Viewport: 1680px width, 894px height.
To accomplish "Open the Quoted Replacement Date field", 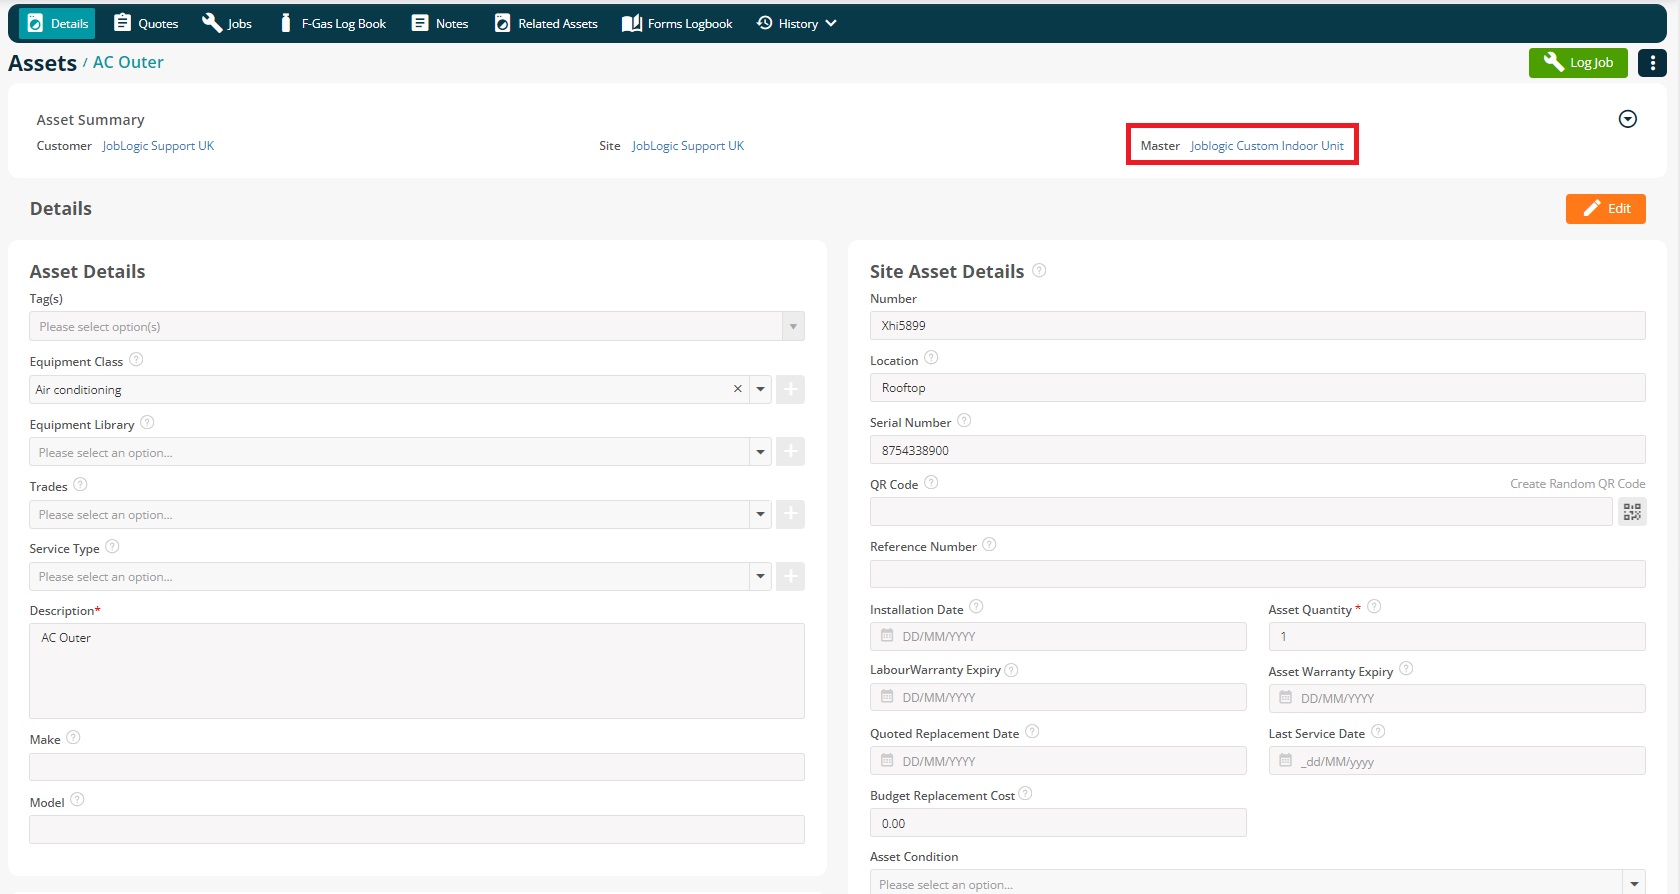I will pos(1058,761).
